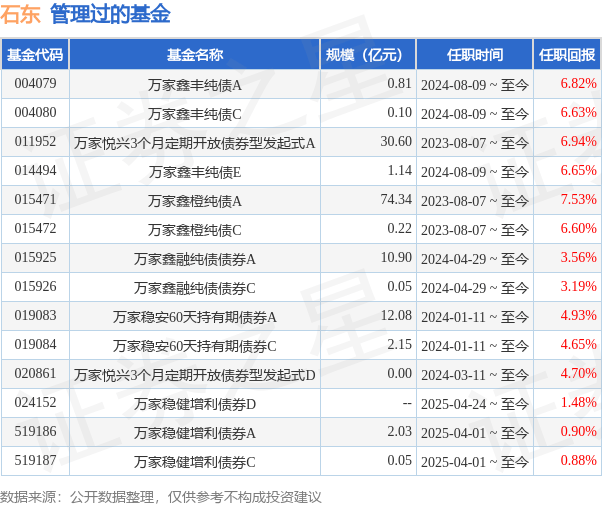Select fund code 011952
Screen dimensions: 602x506
[35, 141]
